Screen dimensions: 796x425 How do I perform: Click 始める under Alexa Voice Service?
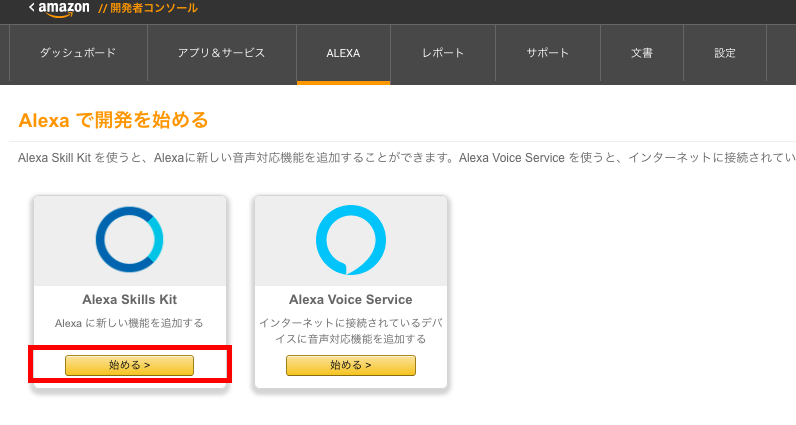click(351, 365)
